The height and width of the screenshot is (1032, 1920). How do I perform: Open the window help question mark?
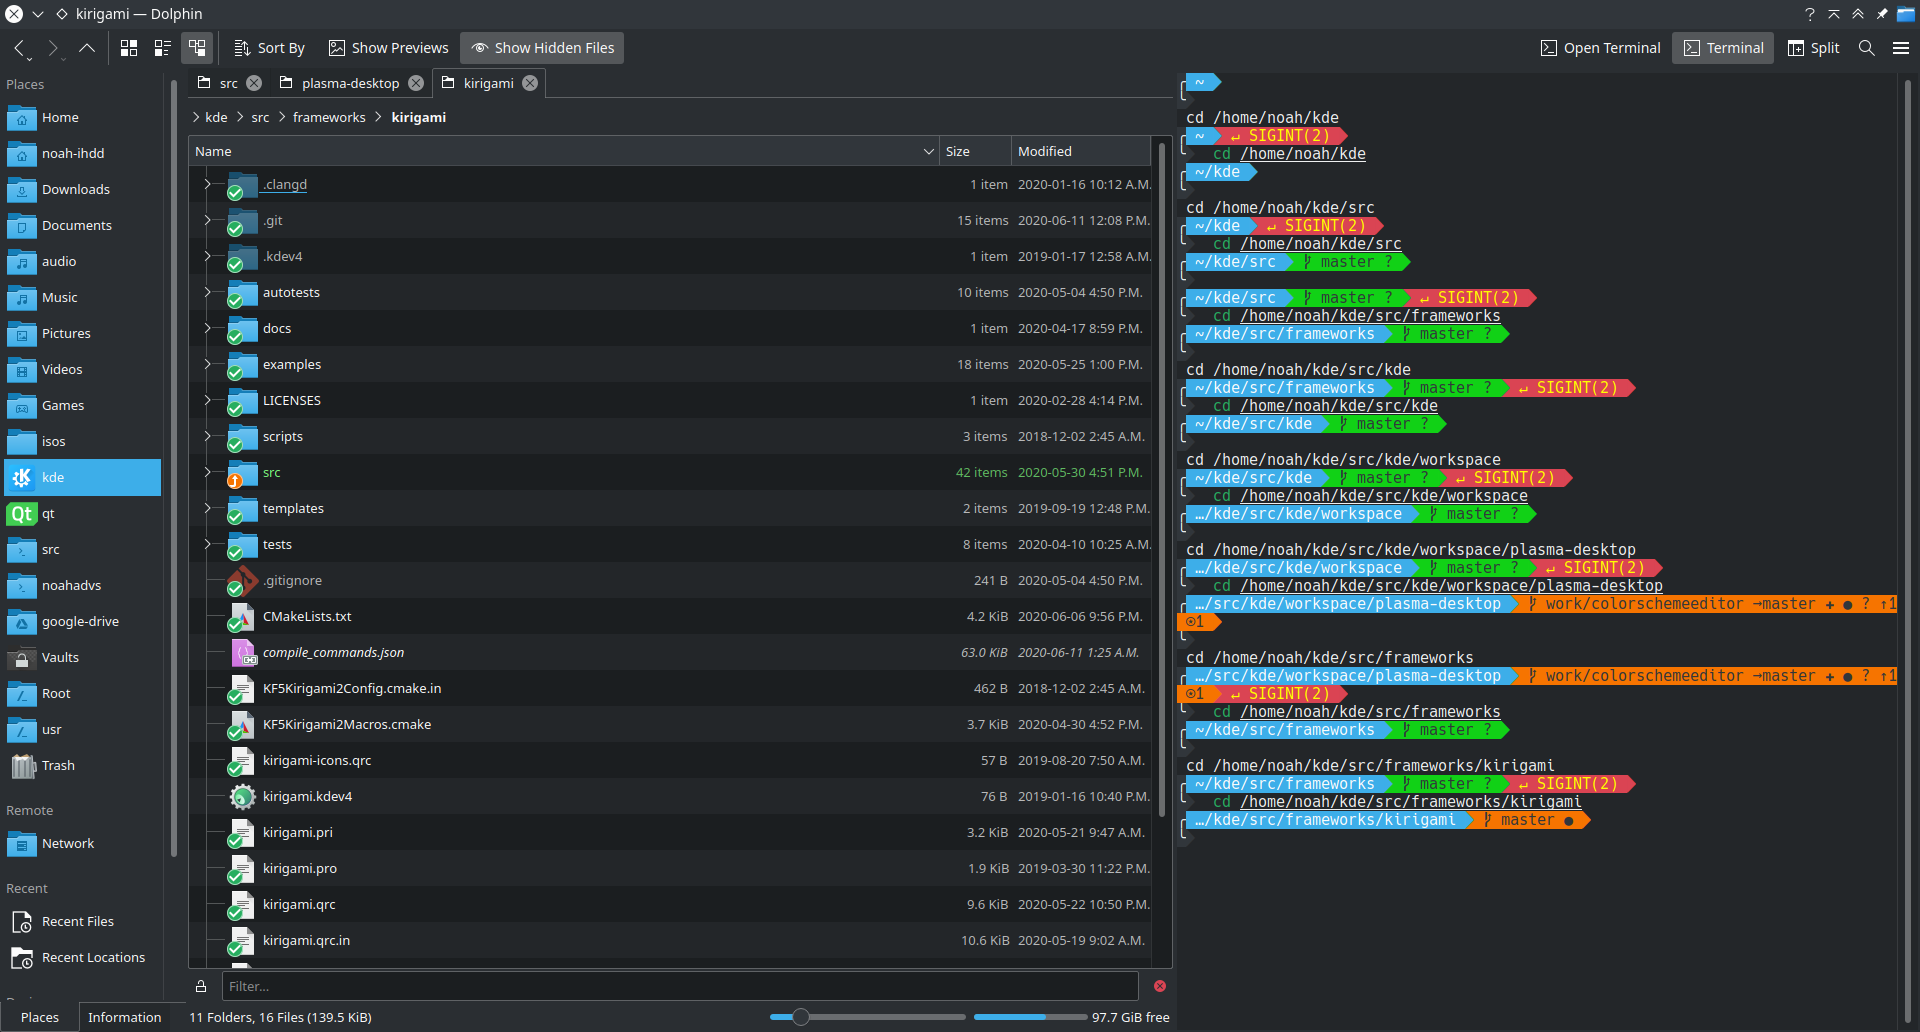pyautogui.click(x=1809, y=14)
